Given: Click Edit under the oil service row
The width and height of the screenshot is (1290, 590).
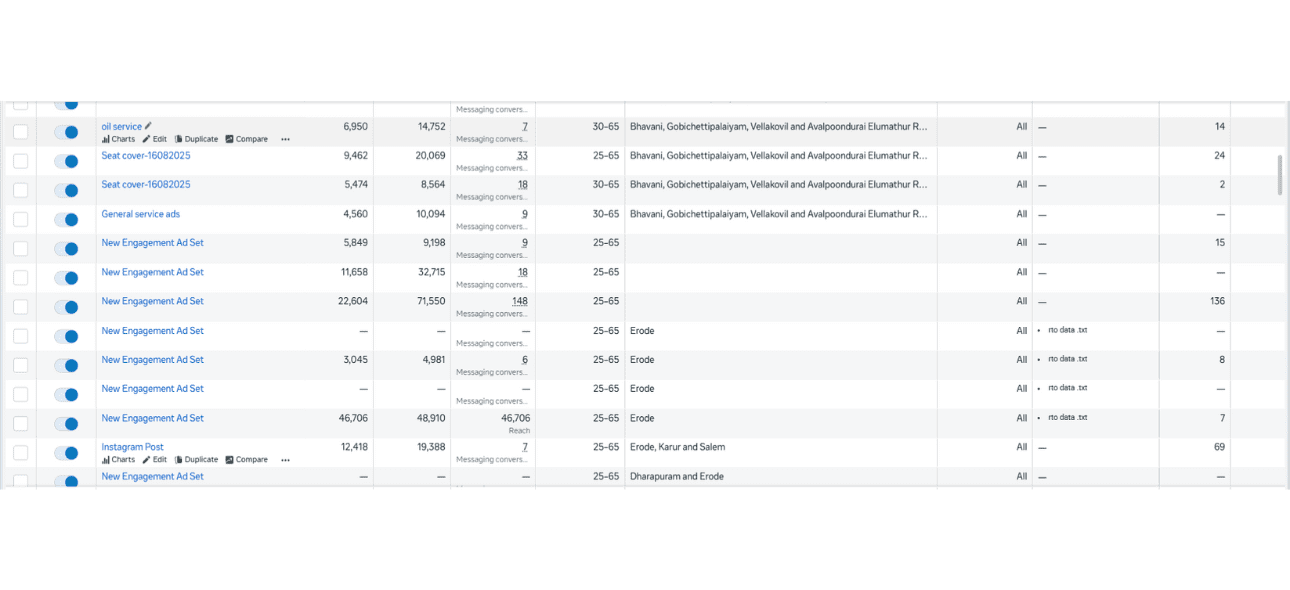Looking at the screenshot, I should coord(154,139).
